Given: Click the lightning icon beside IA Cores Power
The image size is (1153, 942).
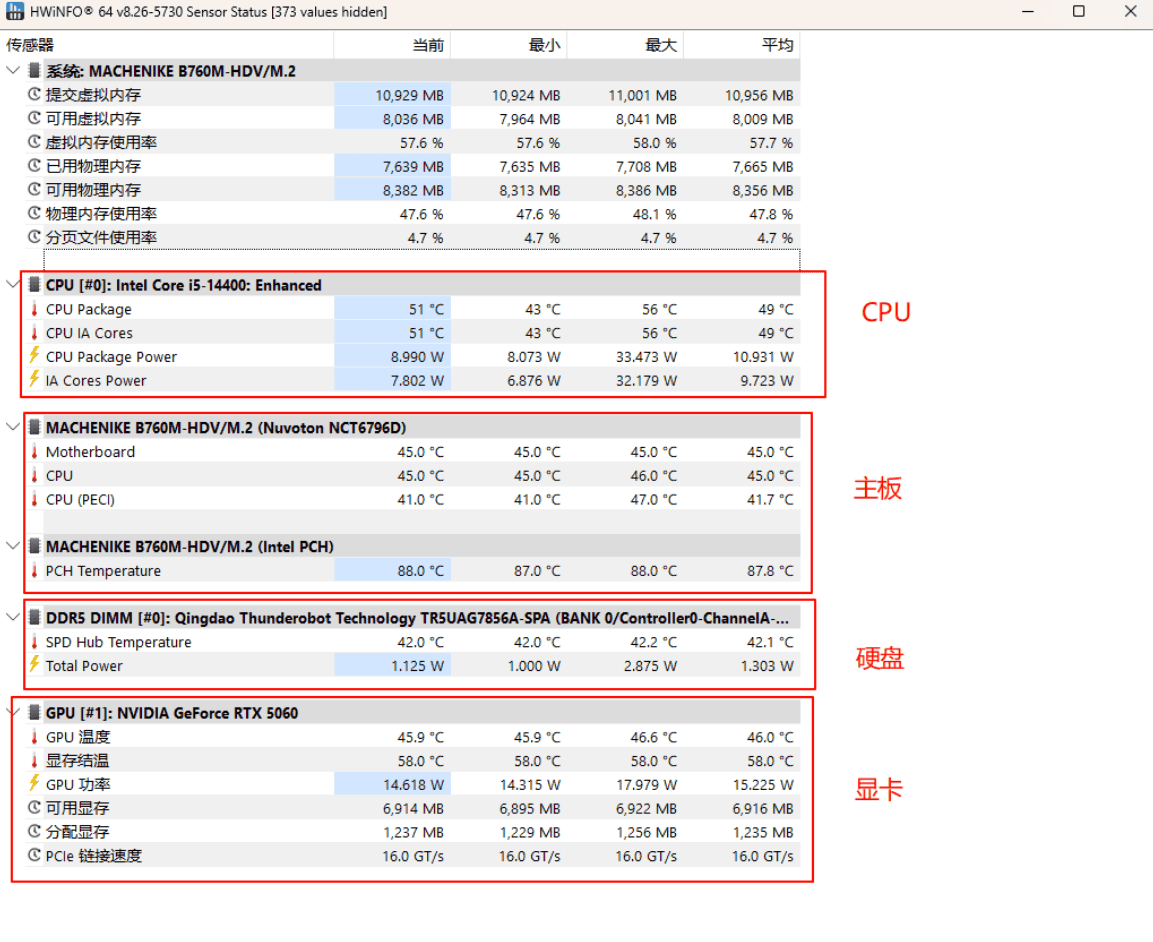Looking at the screenshot, I should point(34,379).
